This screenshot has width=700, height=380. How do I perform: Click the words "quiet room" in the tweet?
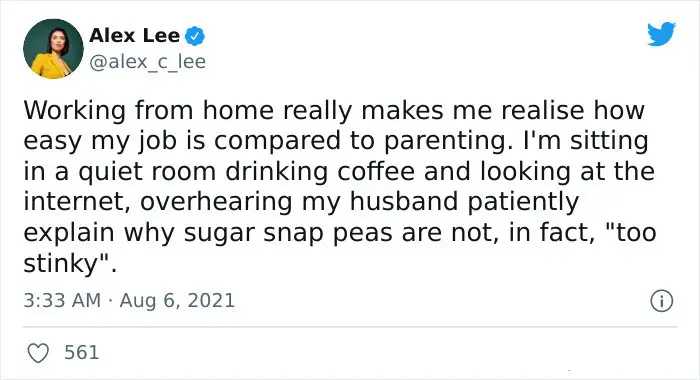click(x=147, y=172)
